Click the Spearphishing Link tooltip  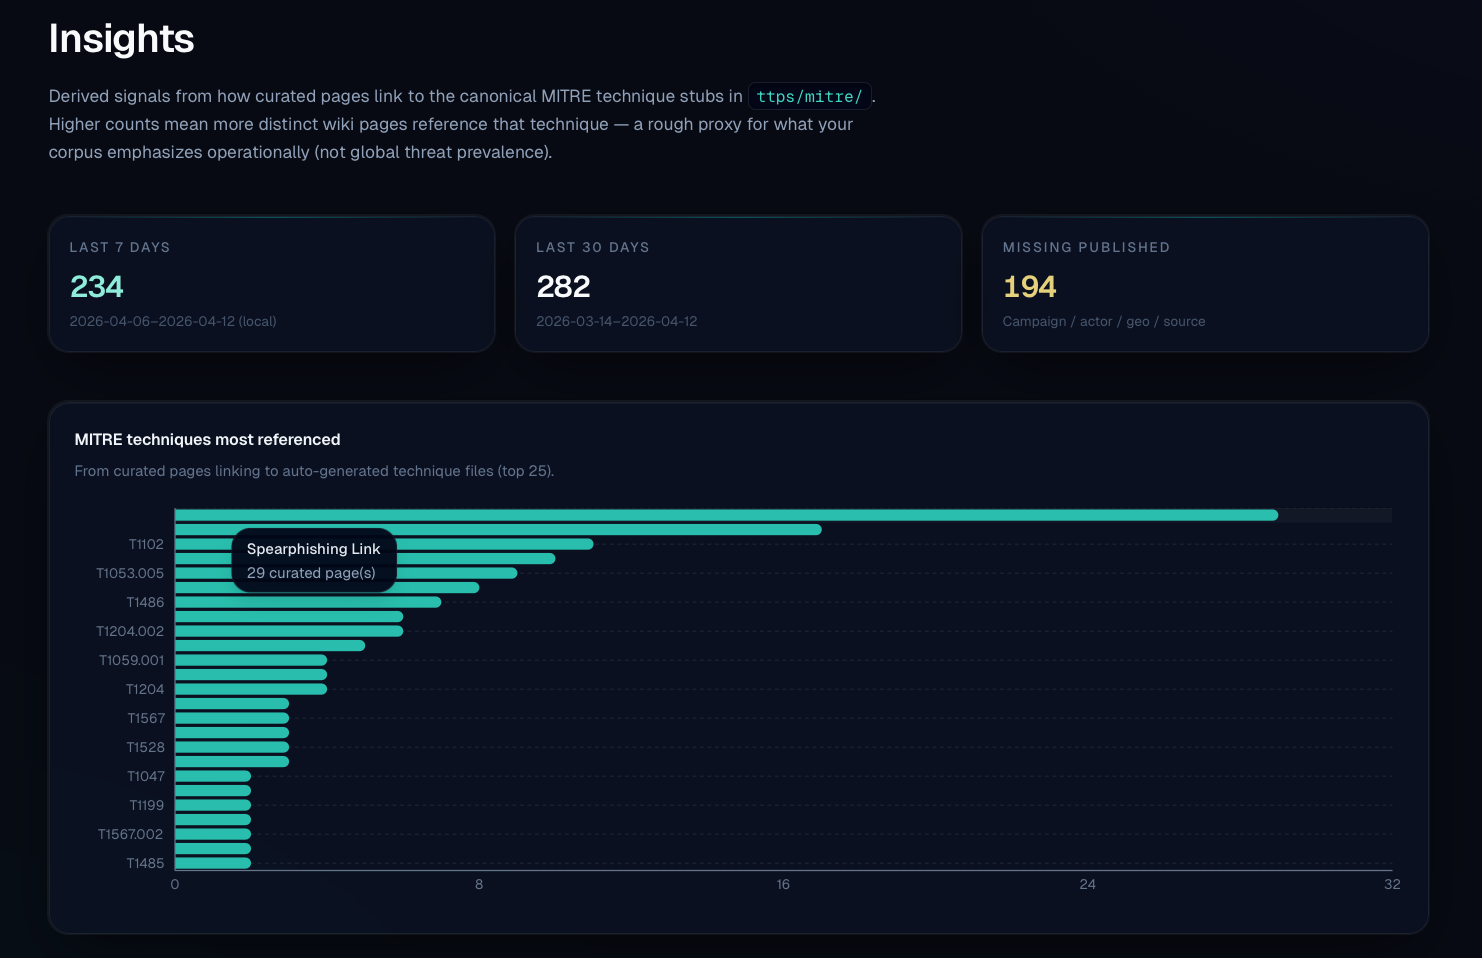point(313,560)
